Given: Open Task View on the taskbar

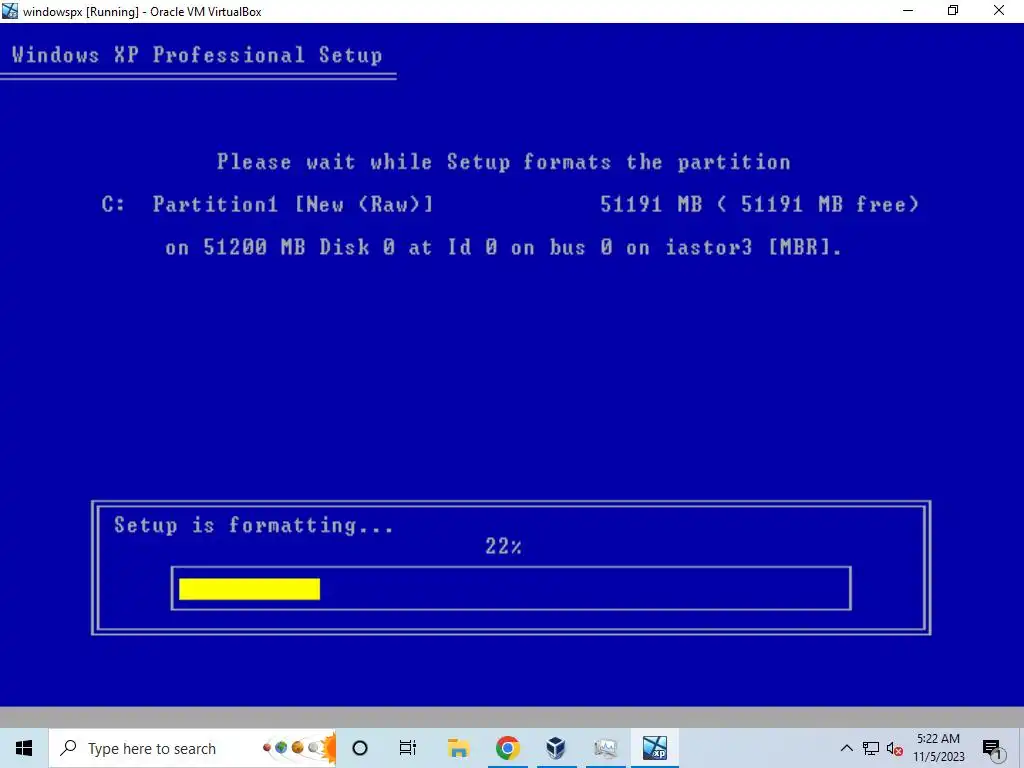Looking at the screenshot, I should tap(408, 748).
